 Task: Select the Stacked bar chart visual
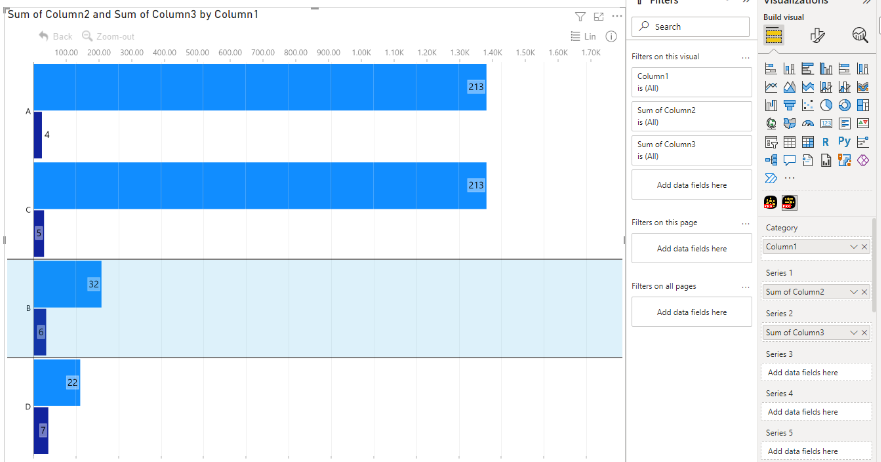pos(771,69)
